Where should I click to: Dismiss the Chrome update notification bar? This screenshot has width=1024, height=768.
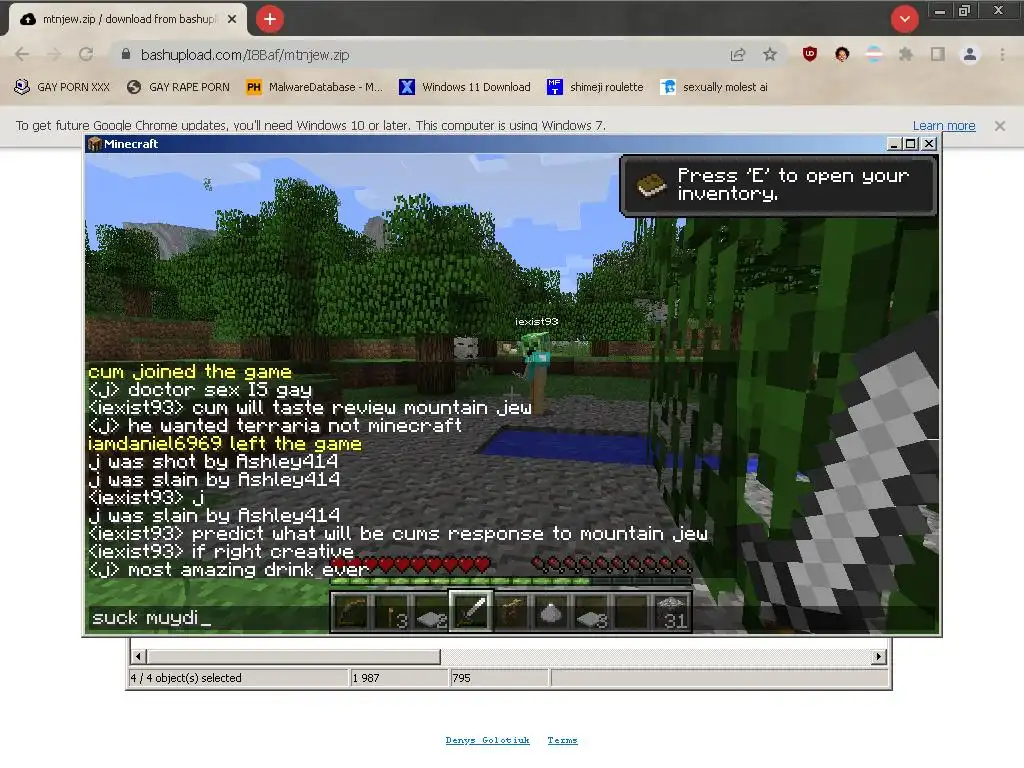pos(999,125)
